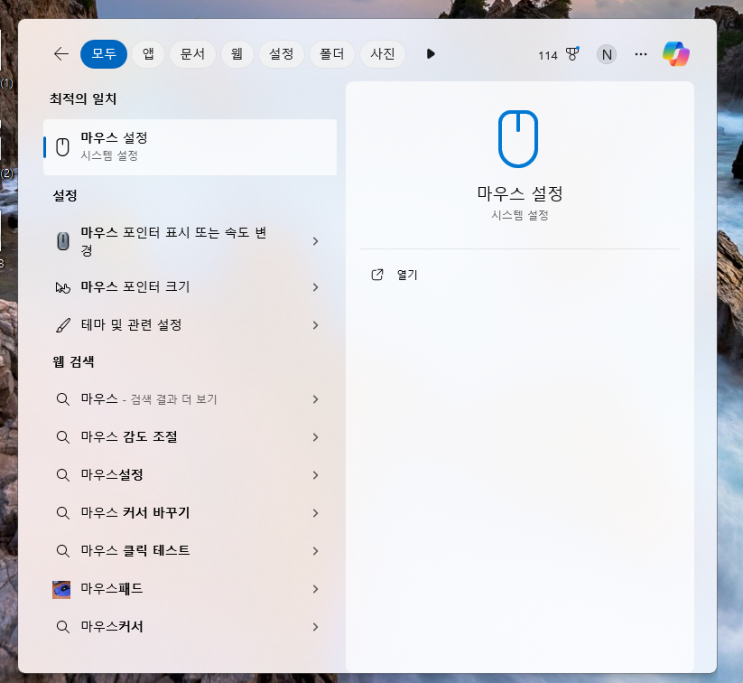Expand chevron for 마우스 커서 바꾸기
This screenshot has width=743, height=683.
(316, 513)
